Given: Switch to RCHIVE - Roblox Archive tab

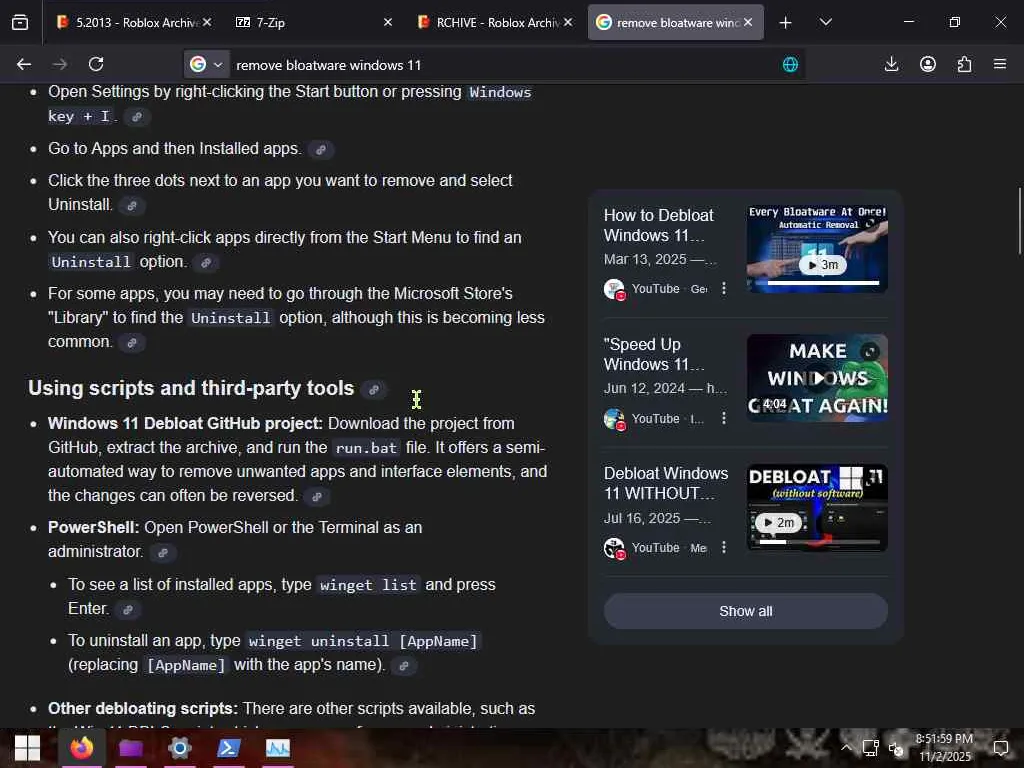Looking at the screenshot, I should coord(490,22).
